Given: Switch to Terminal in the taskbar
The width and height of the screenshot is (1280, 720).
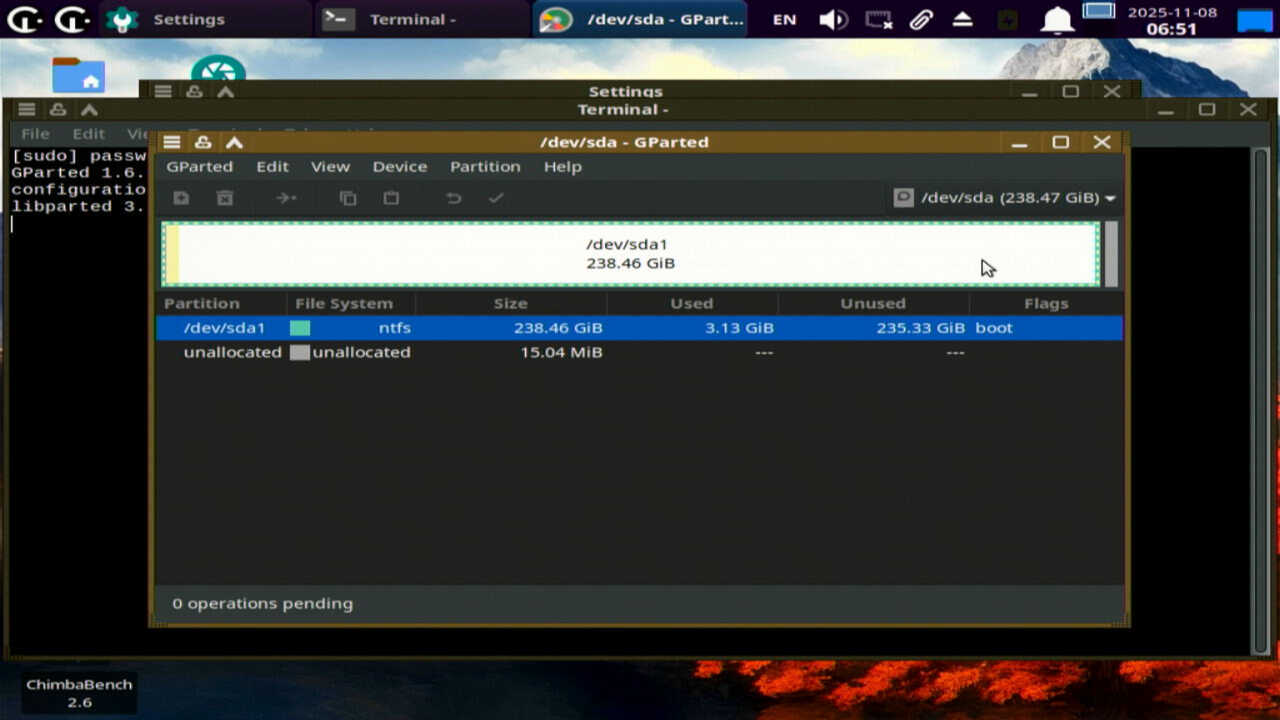Looking at the screenshot, I should [422, 19].
